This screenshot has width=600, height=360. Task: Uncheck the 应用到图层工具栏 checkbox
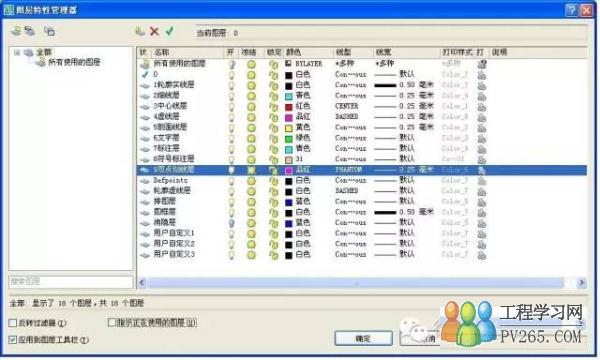13,339
